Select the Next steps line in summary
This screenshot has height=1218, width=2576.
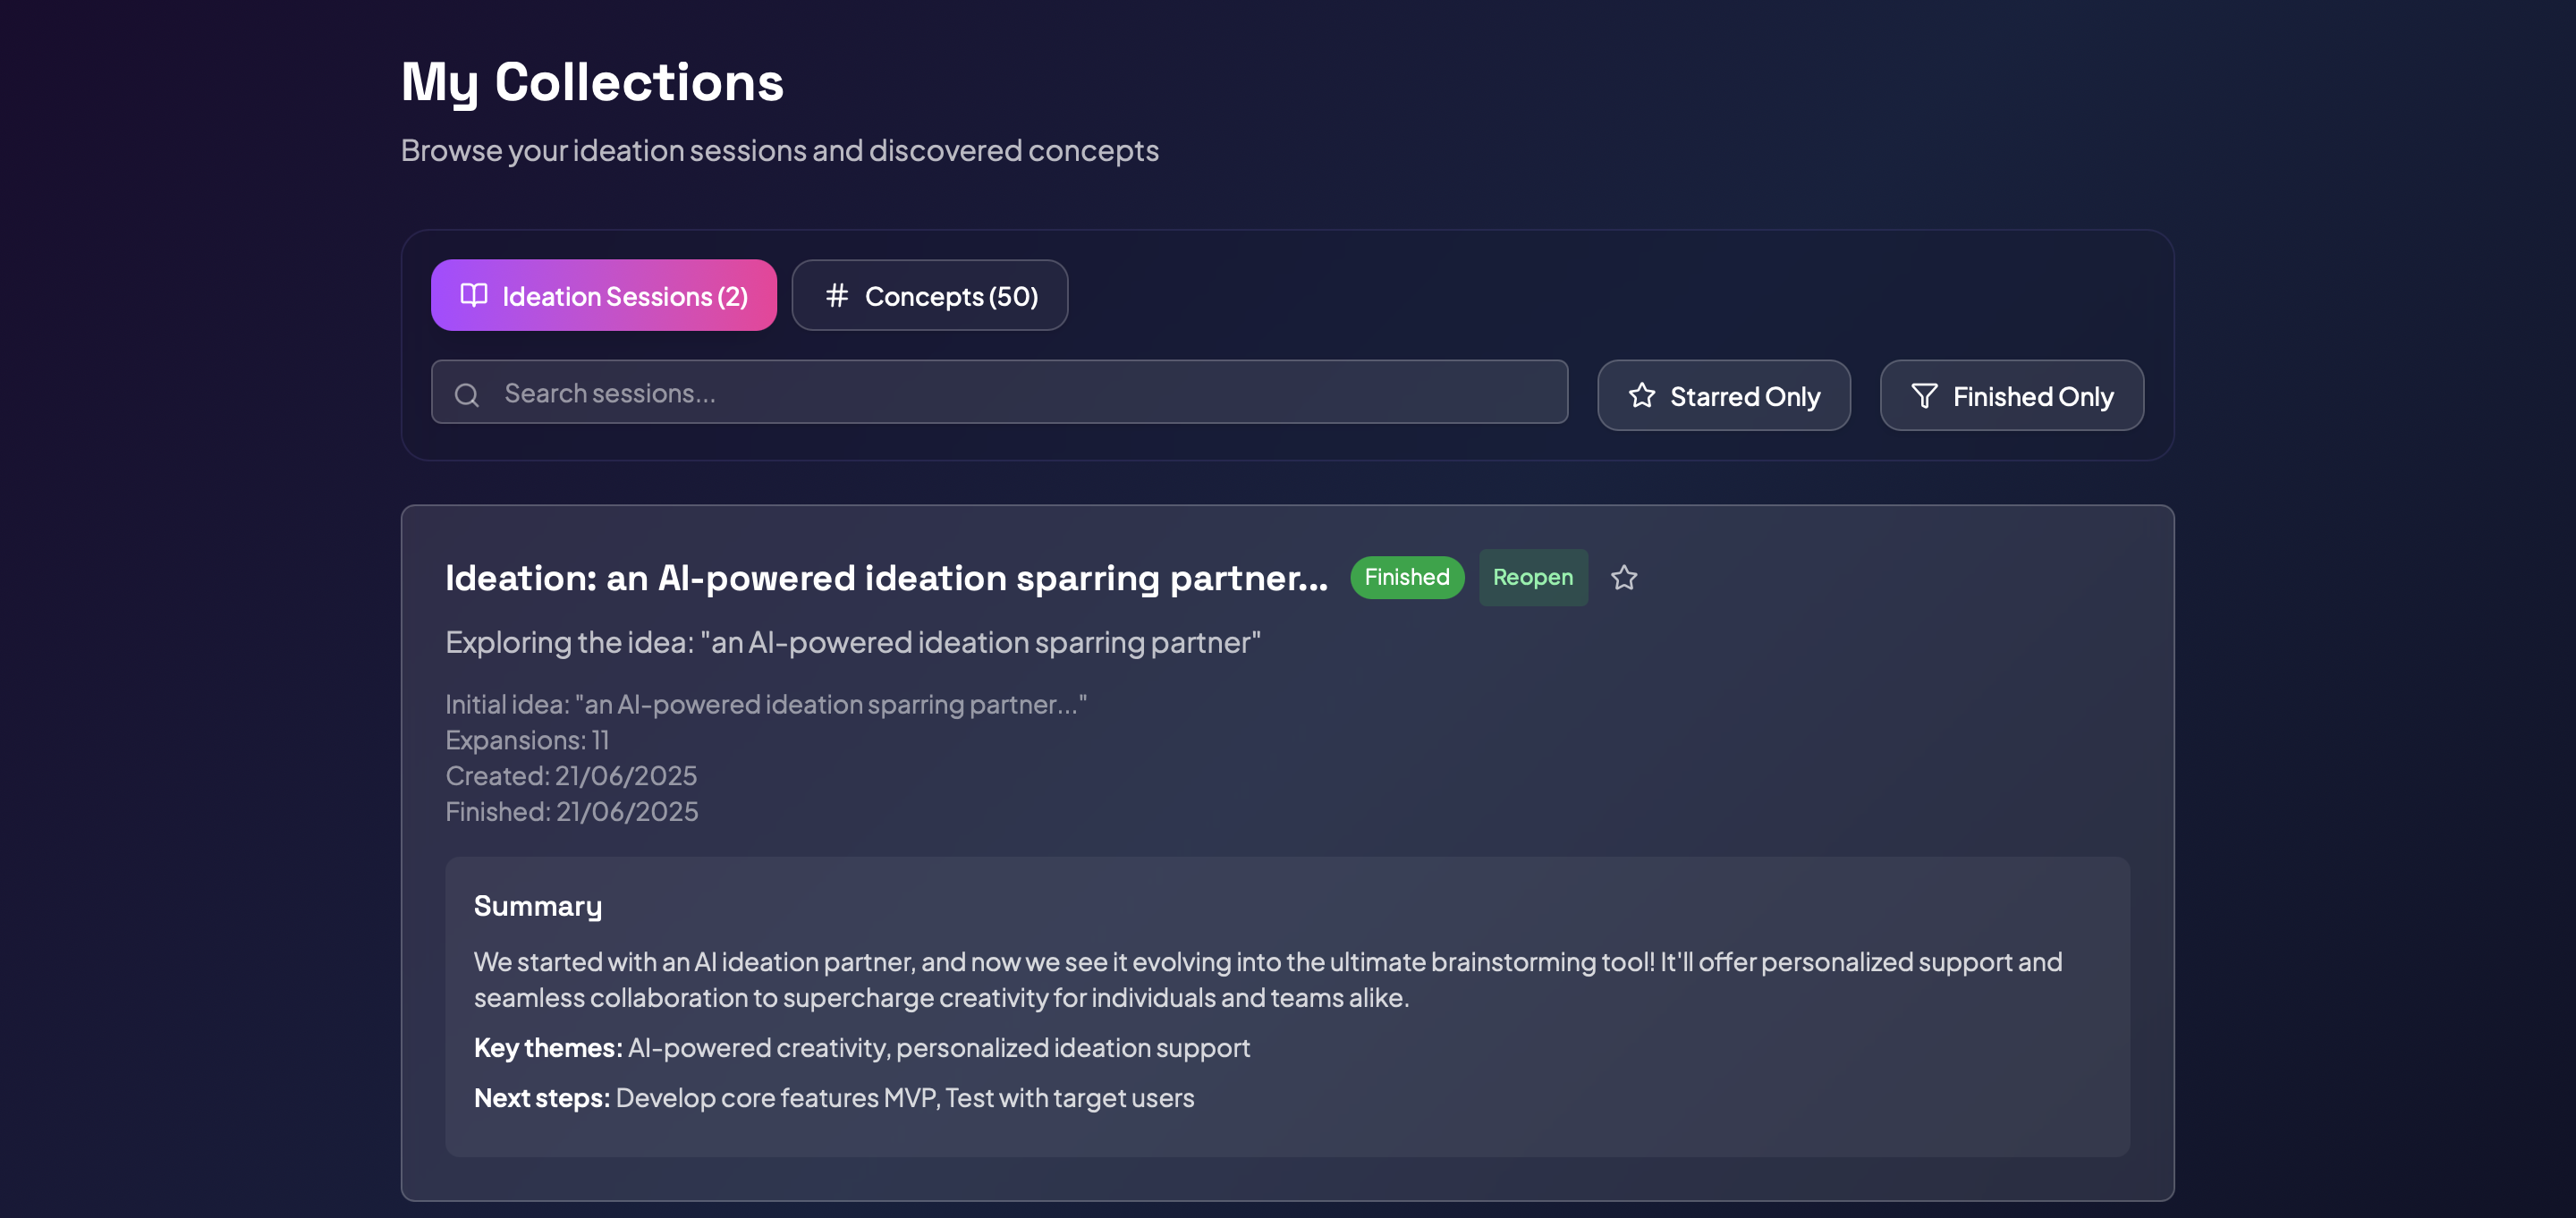[x=834, y=1097]
